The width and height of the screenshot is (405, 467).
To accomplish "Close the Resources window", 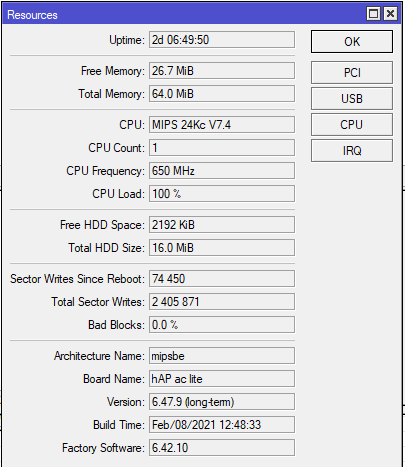I will 390,14.
